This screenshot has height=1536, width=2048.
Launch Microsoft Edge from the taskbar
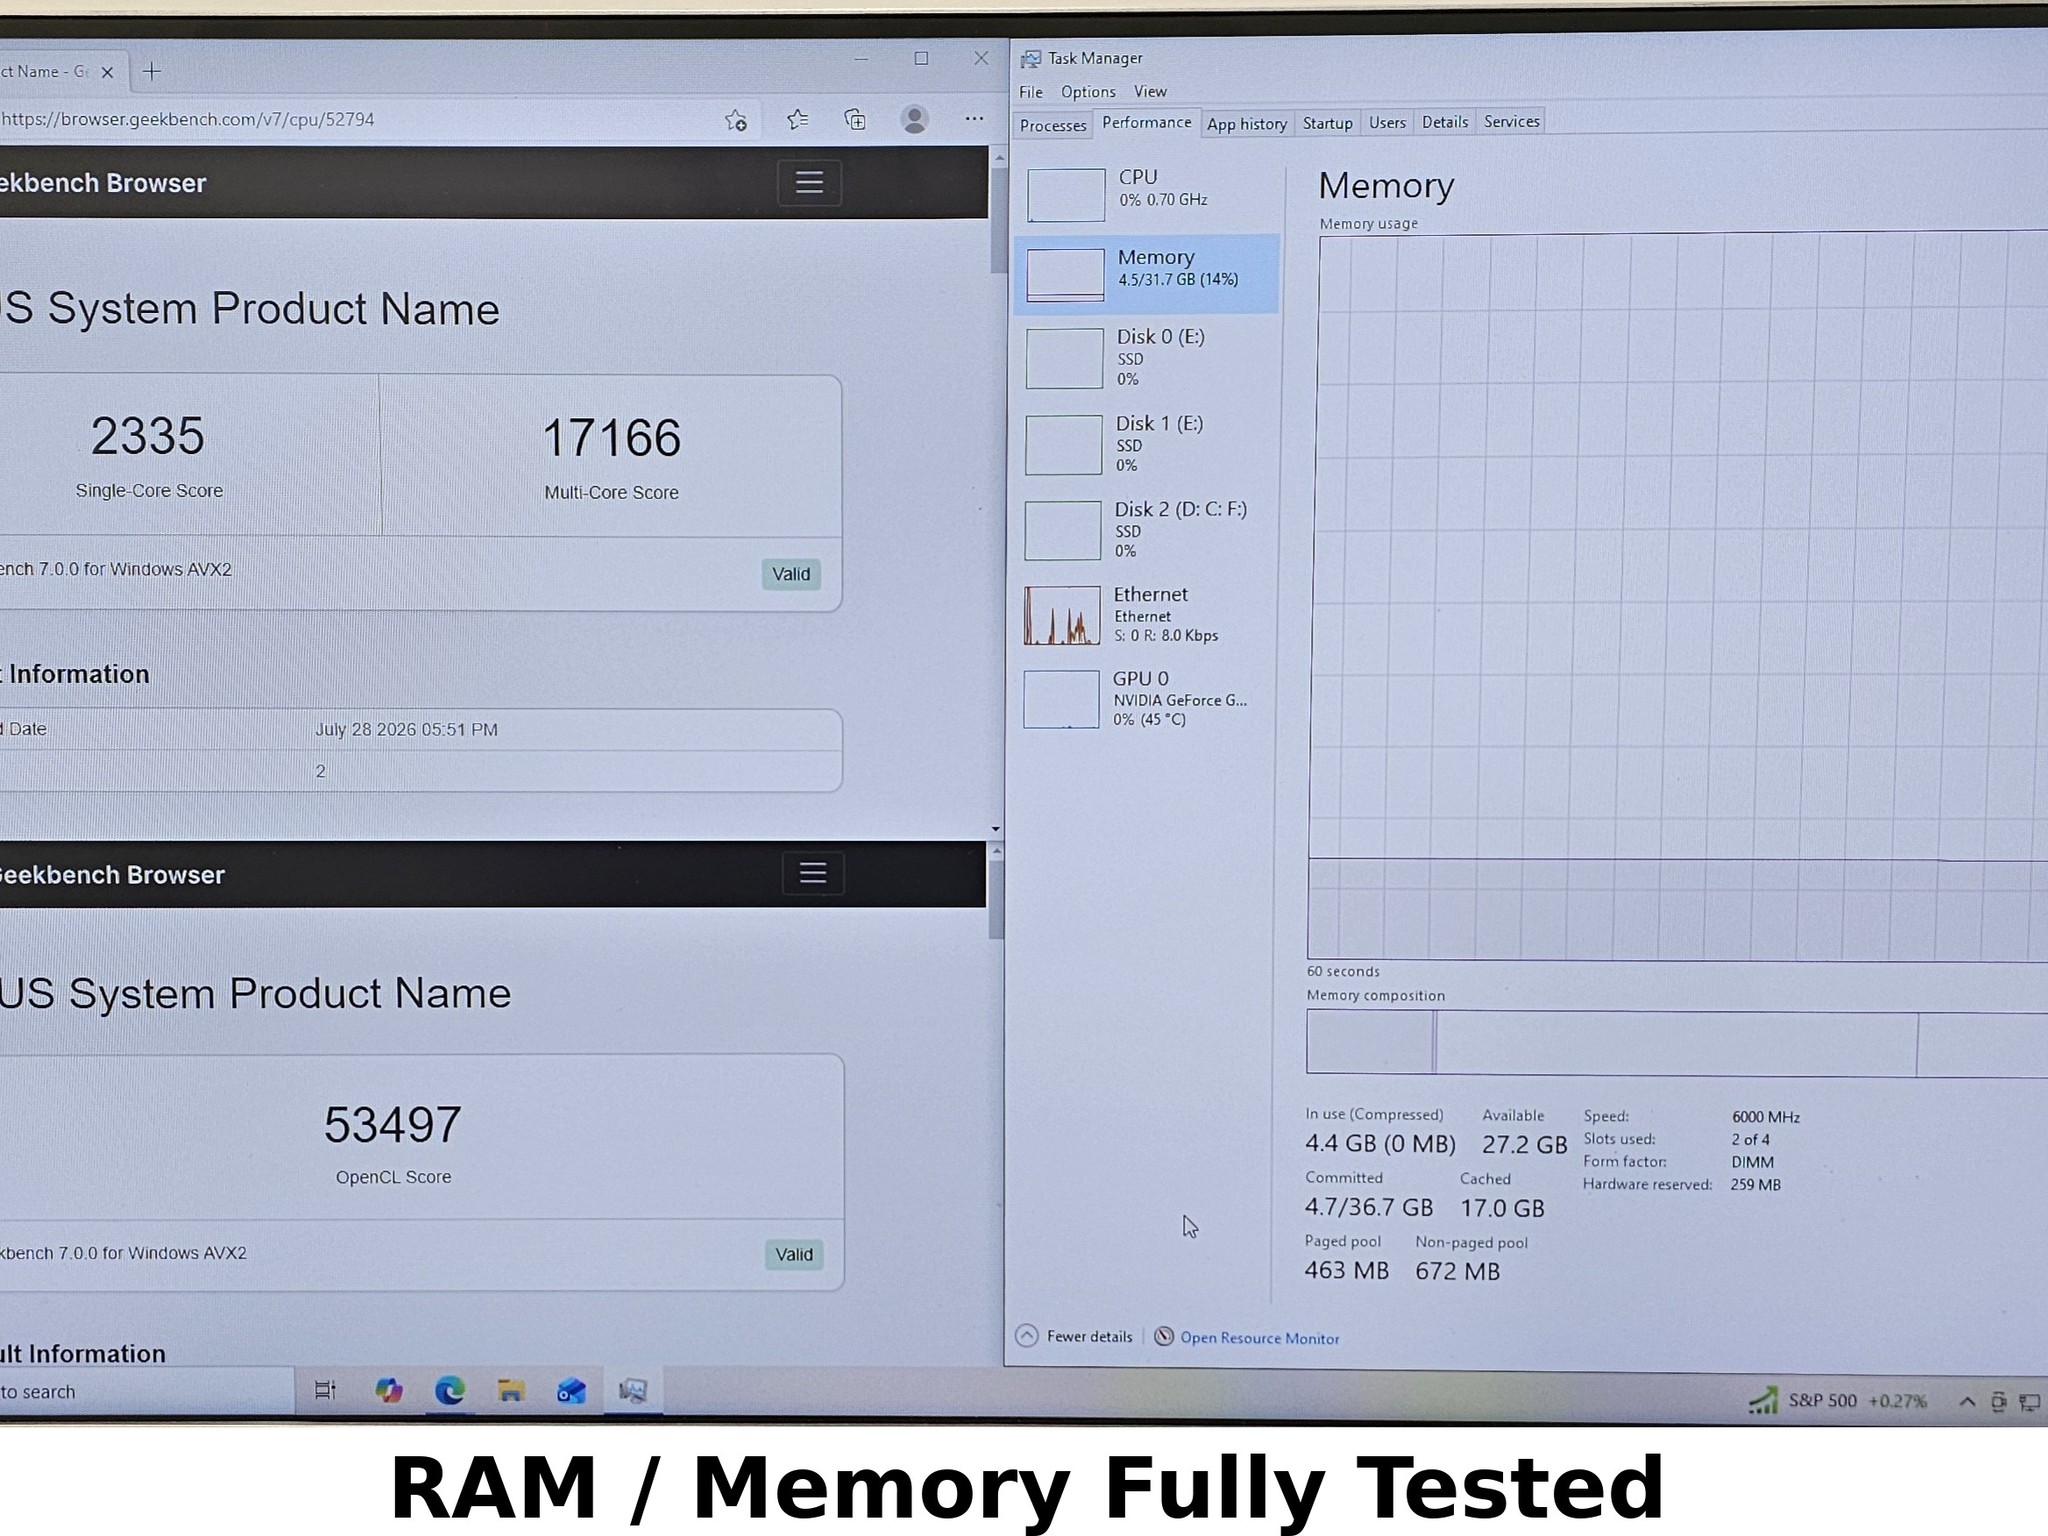(x=450, y=1390)
